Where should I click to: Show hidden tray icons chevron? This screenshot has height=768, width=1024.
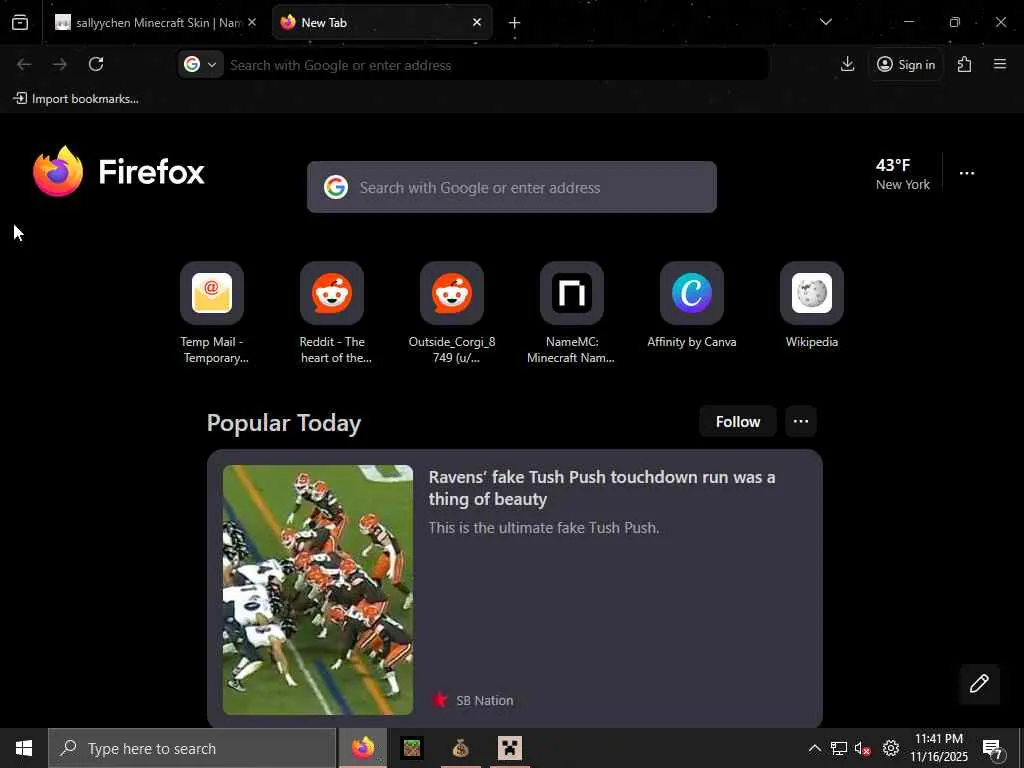(x=814, y=748)
